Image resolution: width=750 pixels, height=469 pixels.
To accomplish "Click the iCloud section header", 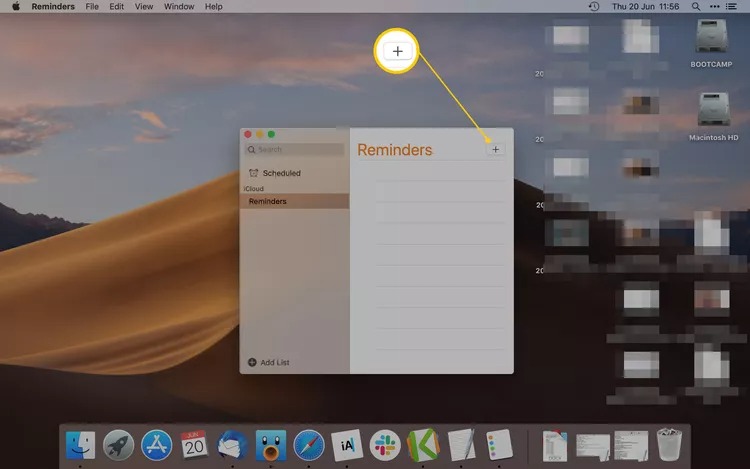I will [x=254, y=189].
